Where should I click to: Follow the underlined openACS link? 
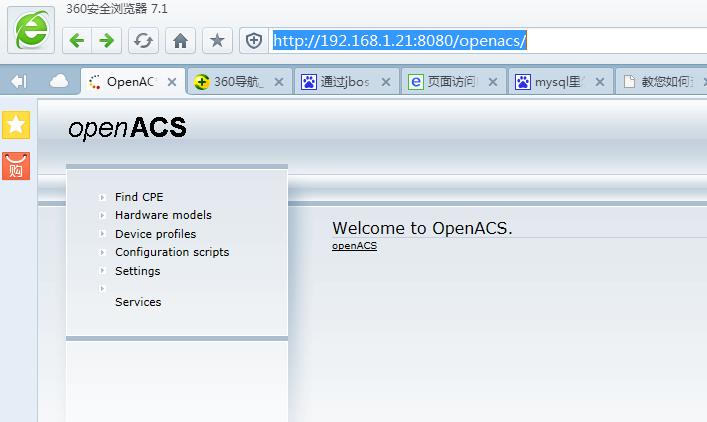point(354,246)
